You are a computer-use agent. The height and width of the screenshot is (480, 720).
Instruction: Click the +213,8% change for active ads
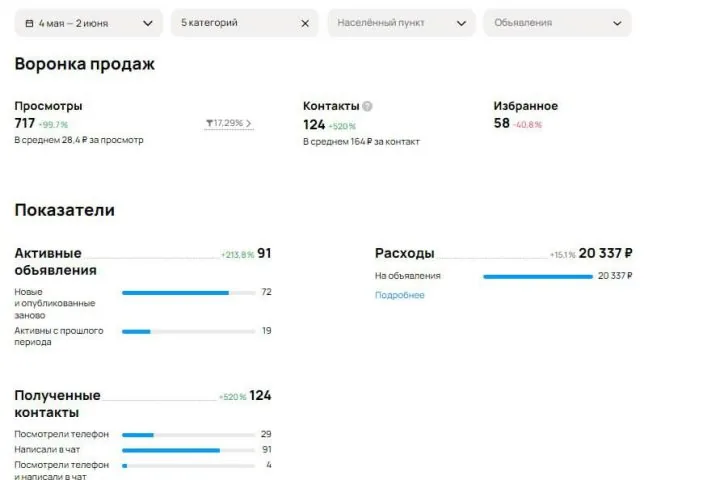(237, 254)
